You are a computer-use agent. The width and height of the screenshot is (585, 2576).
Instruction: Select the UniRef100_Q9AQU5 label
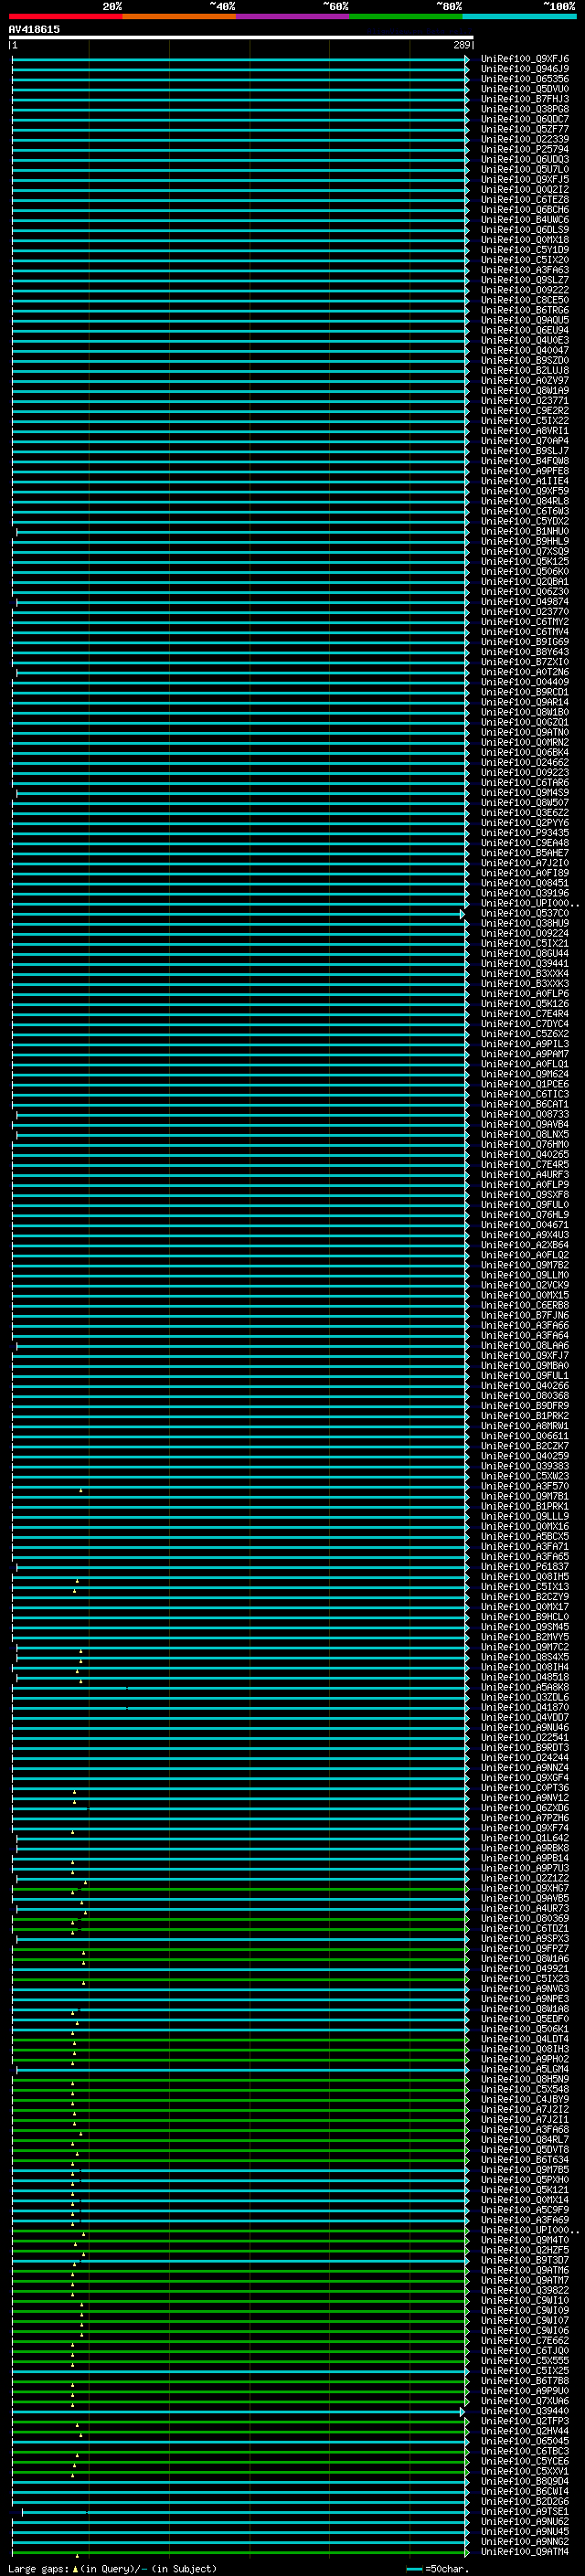coord(525,320)
